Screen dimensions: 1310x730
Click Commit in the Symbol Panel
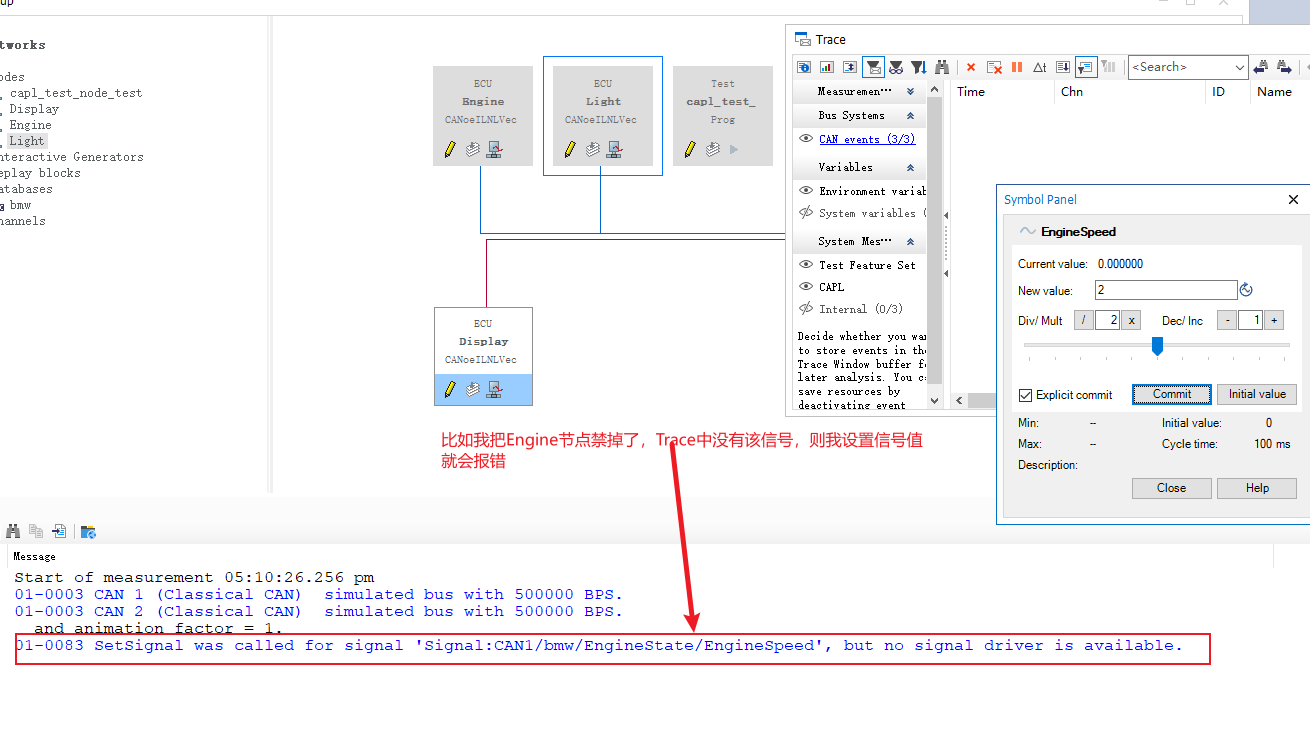pos(1171,394)
